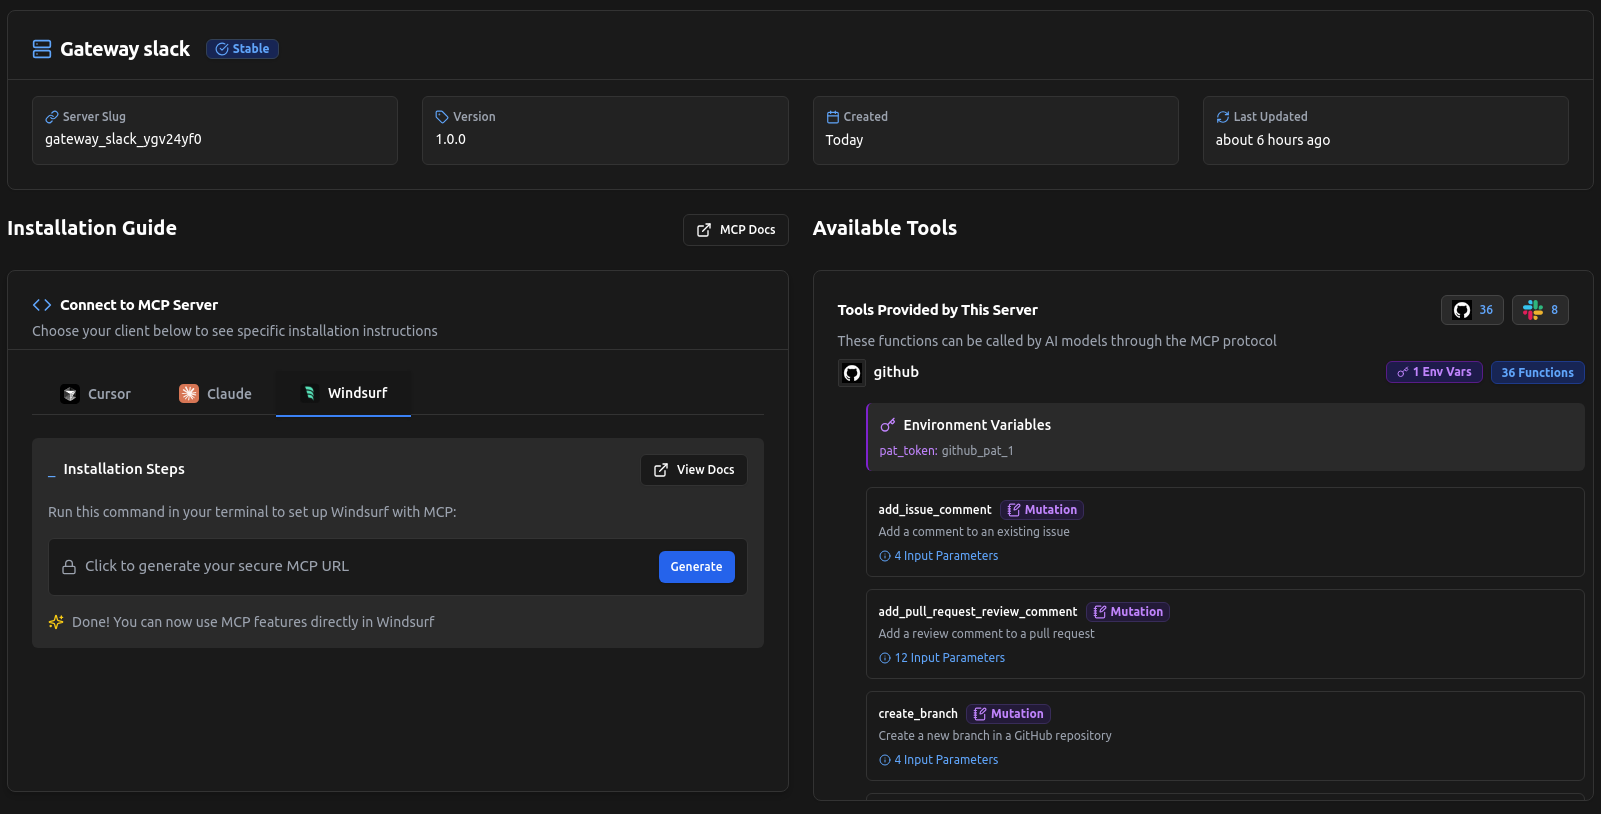Click the link icon next to Server Slug
The width and height of the screenshot is (1601, 814).
click(x=52, y=117)
